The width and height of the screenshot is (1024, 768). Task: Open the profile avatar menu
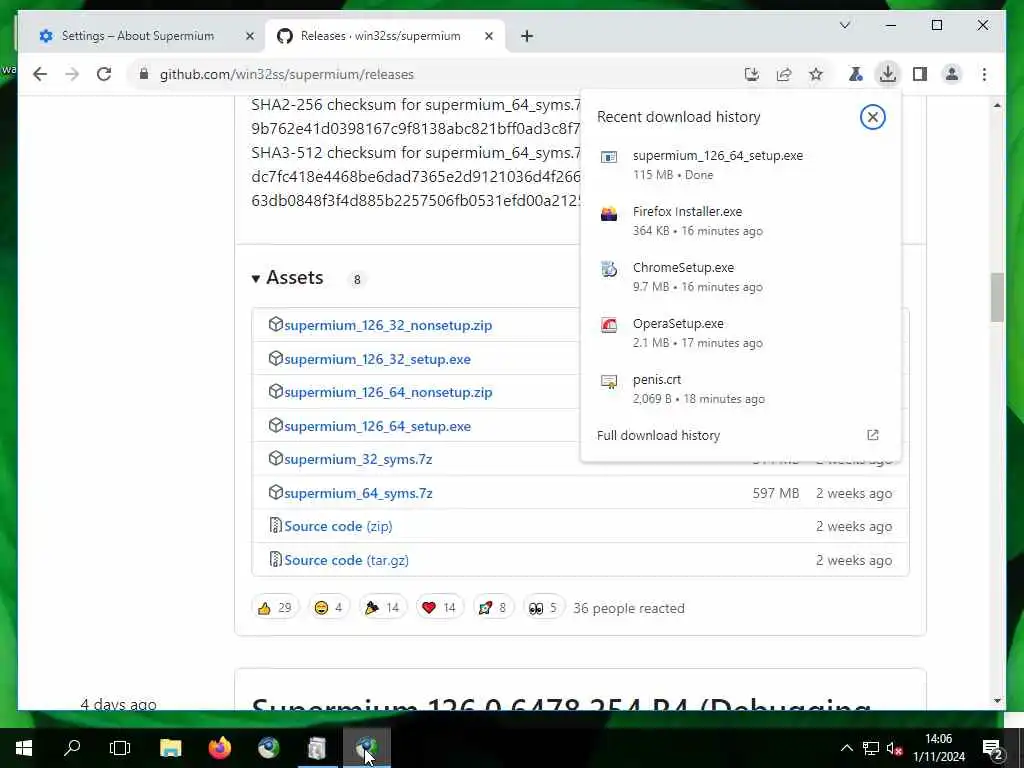pos(952,74)
